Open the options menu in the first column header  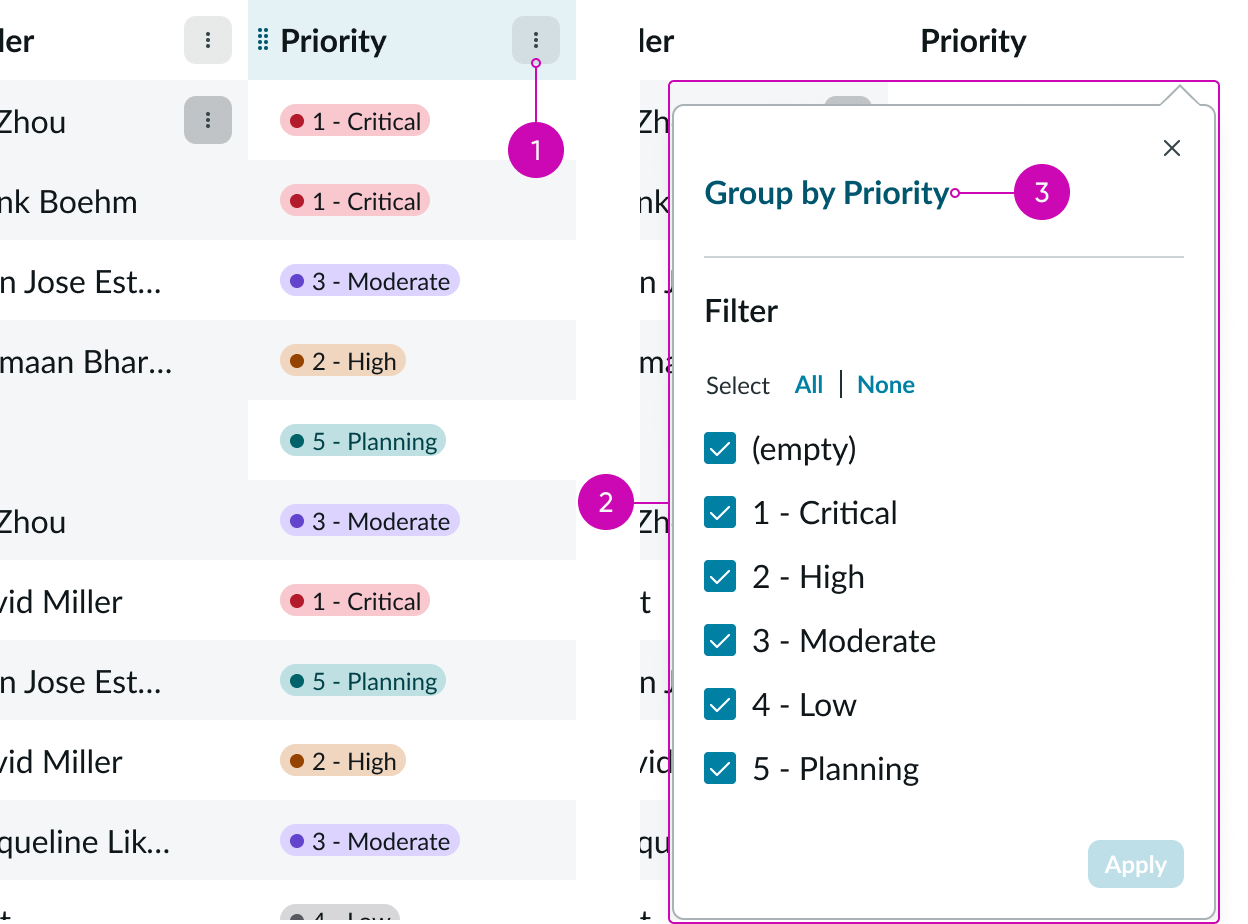[x=207, y=40]
